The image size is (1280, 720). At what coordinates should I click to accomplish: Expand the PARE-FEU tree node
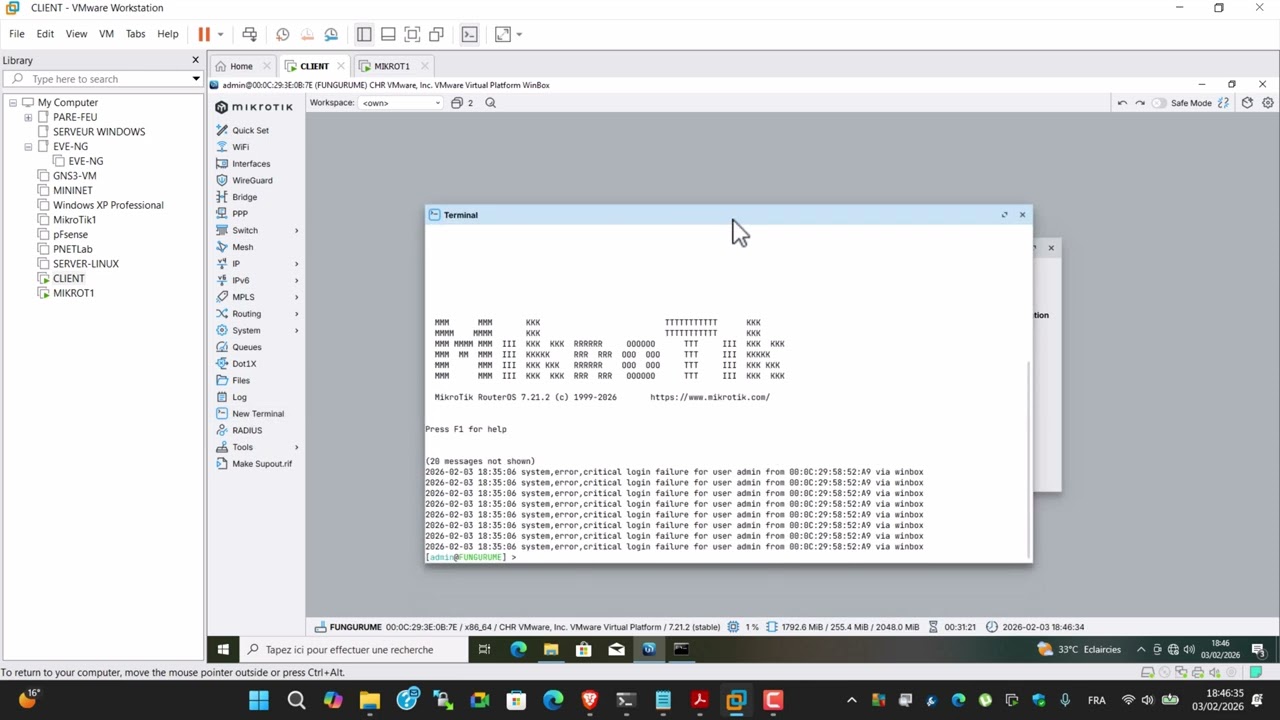[x=28, y=117]
